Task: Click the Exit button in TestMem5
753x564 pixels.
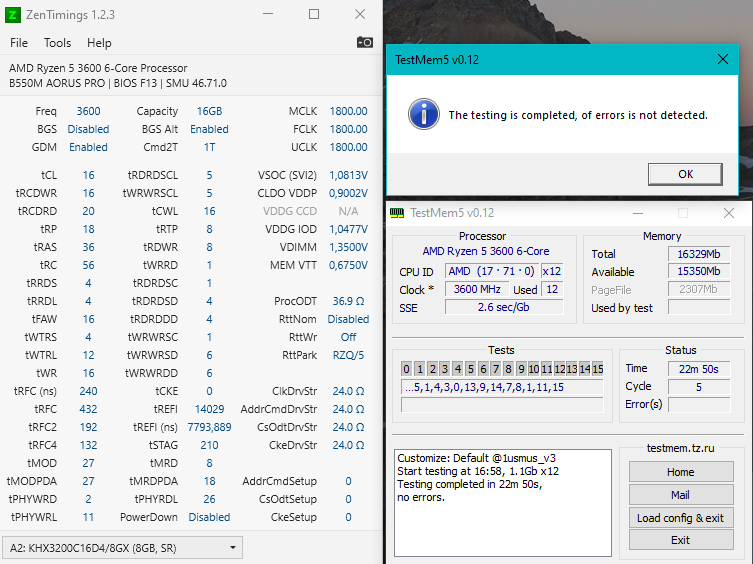Action: point(680,540)
